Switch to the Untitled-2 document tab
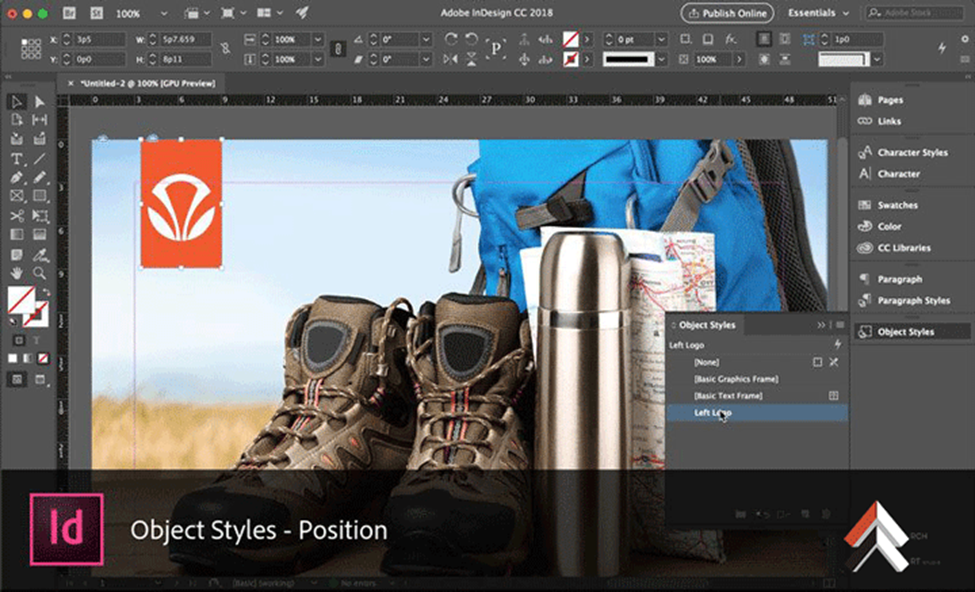975x592 pixels. [x=147, y=83]
